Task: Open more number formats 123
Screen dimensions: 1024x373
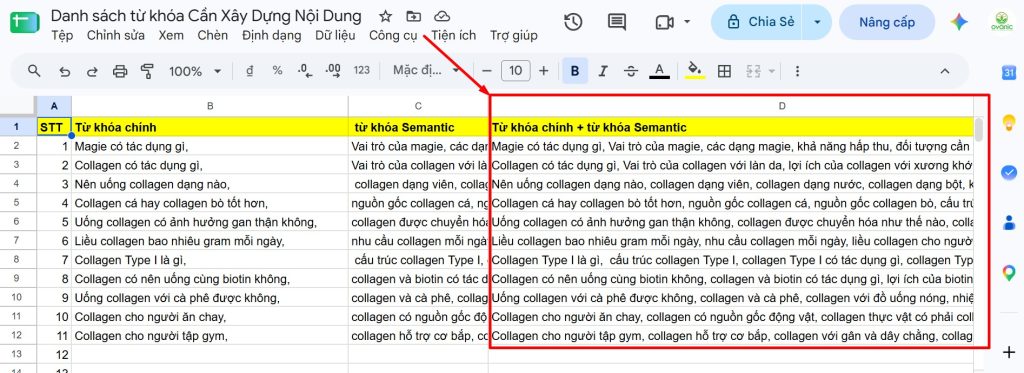Action: coord(361,71)
